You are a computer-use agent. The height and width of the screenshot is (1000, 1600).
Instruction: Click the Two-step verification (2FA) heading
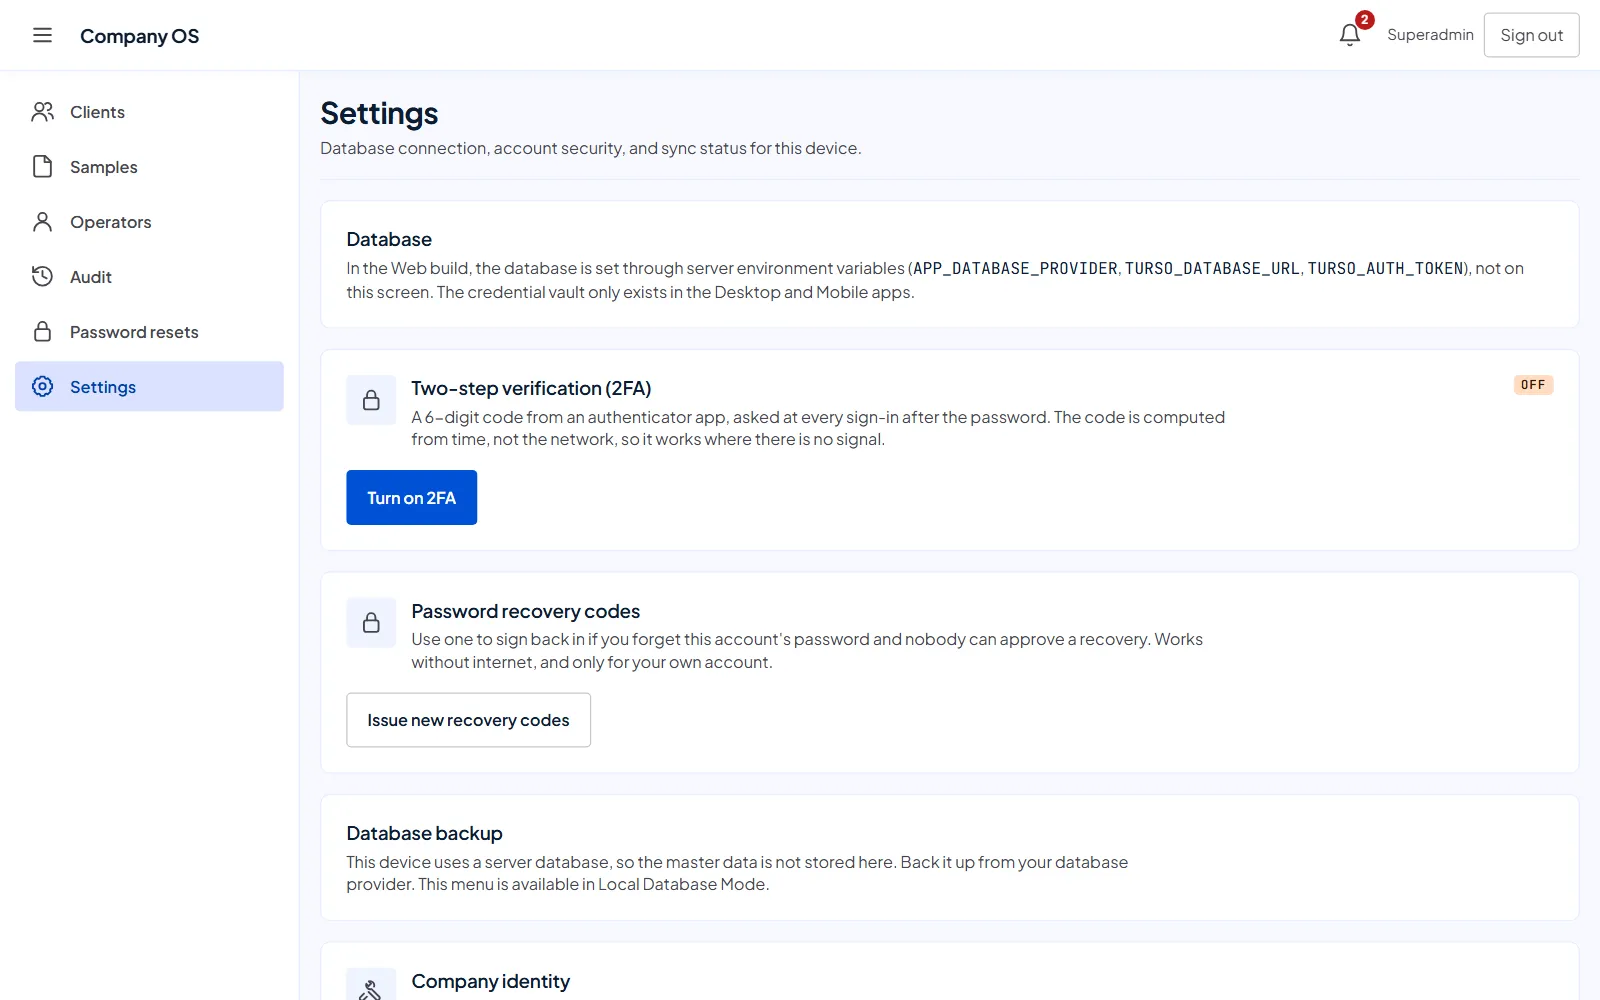pos(531,389)
